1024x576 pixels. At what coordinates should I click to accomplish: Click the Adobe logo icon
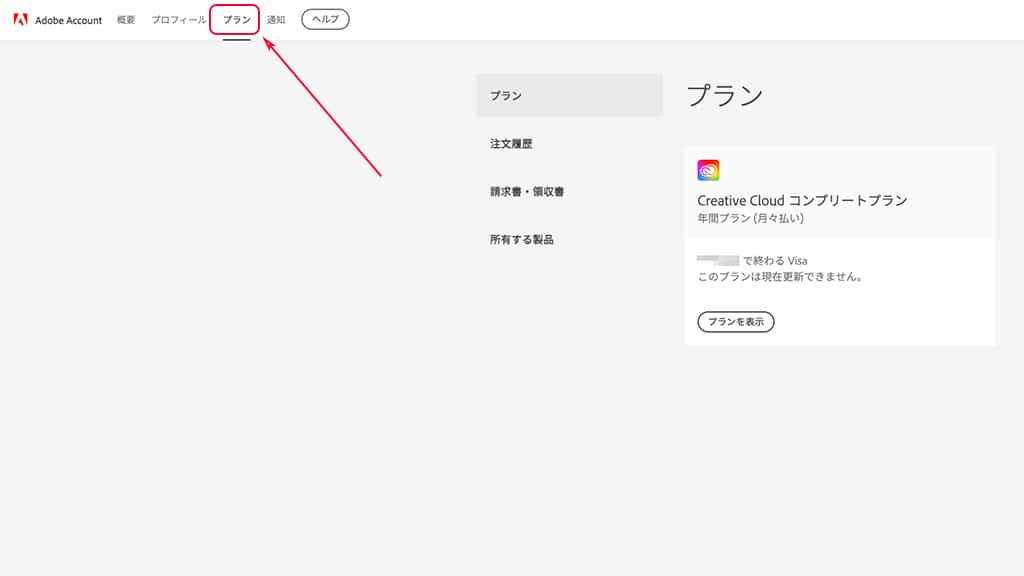pyautogui.click(x=20, y=20)
